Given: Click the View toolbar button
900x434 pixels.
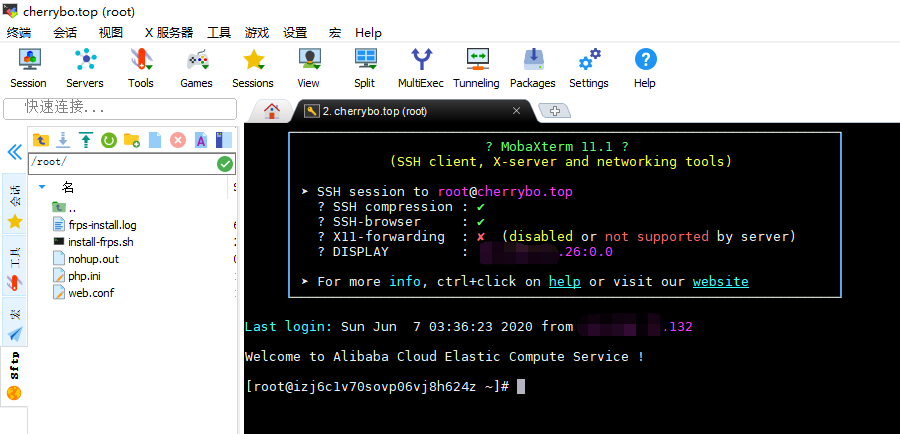Looking at the screenshot, I should [x=308, y=68].
